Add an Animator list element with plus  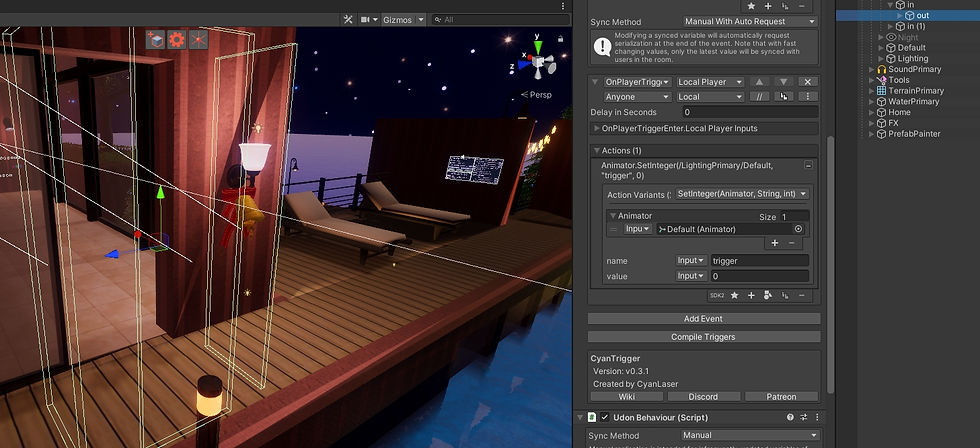[775, 243]
